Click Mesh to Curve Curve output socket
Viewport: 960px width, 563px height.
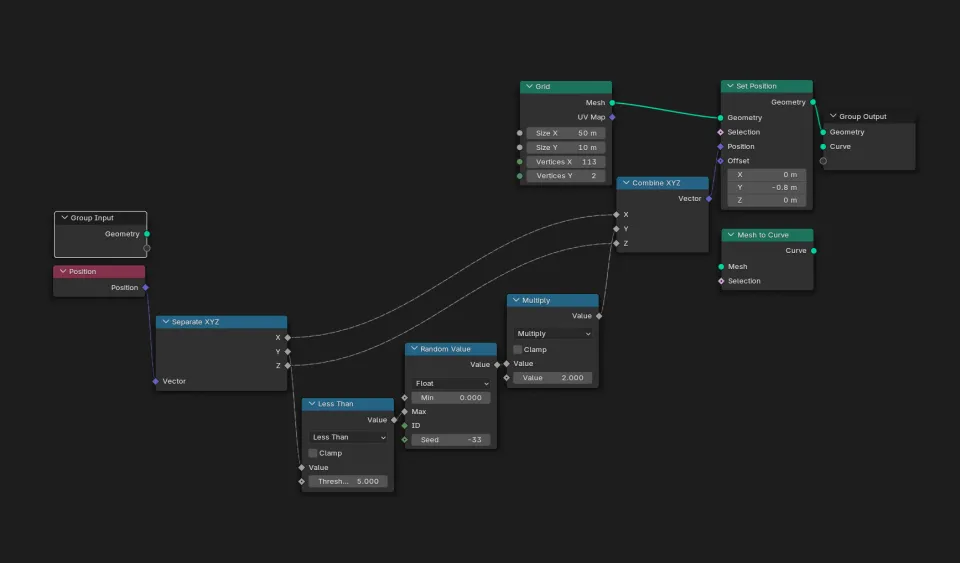(814, 250)
